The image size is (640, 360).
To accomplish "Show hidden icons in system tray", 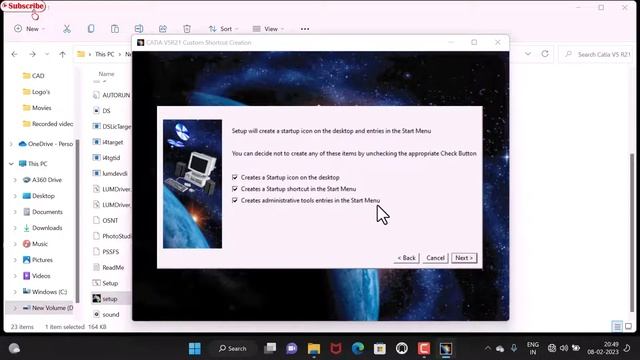I will tap(488, 349).
